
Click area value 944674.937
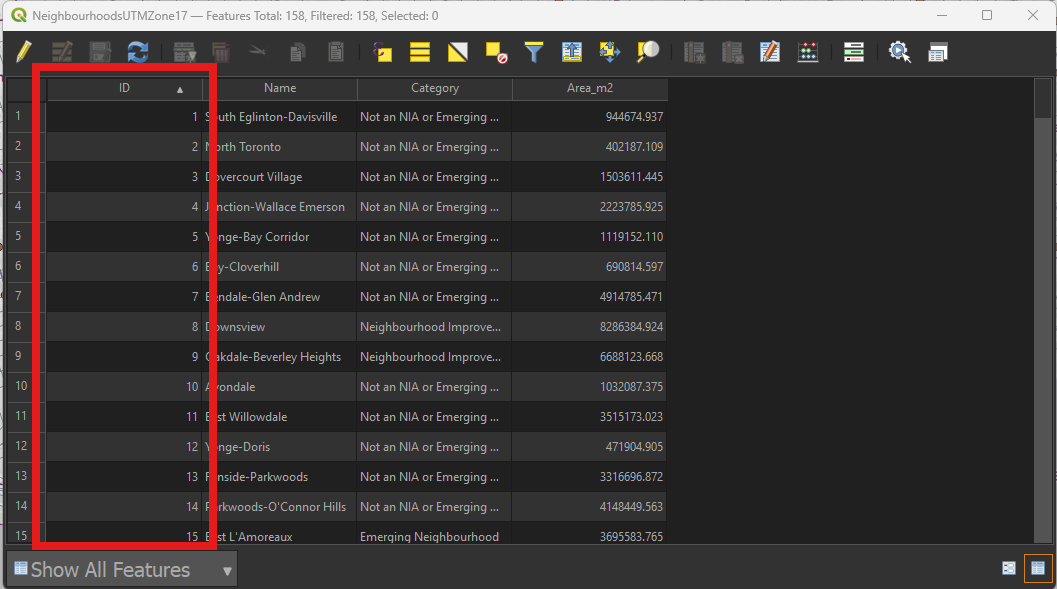(x=590, y=117)
